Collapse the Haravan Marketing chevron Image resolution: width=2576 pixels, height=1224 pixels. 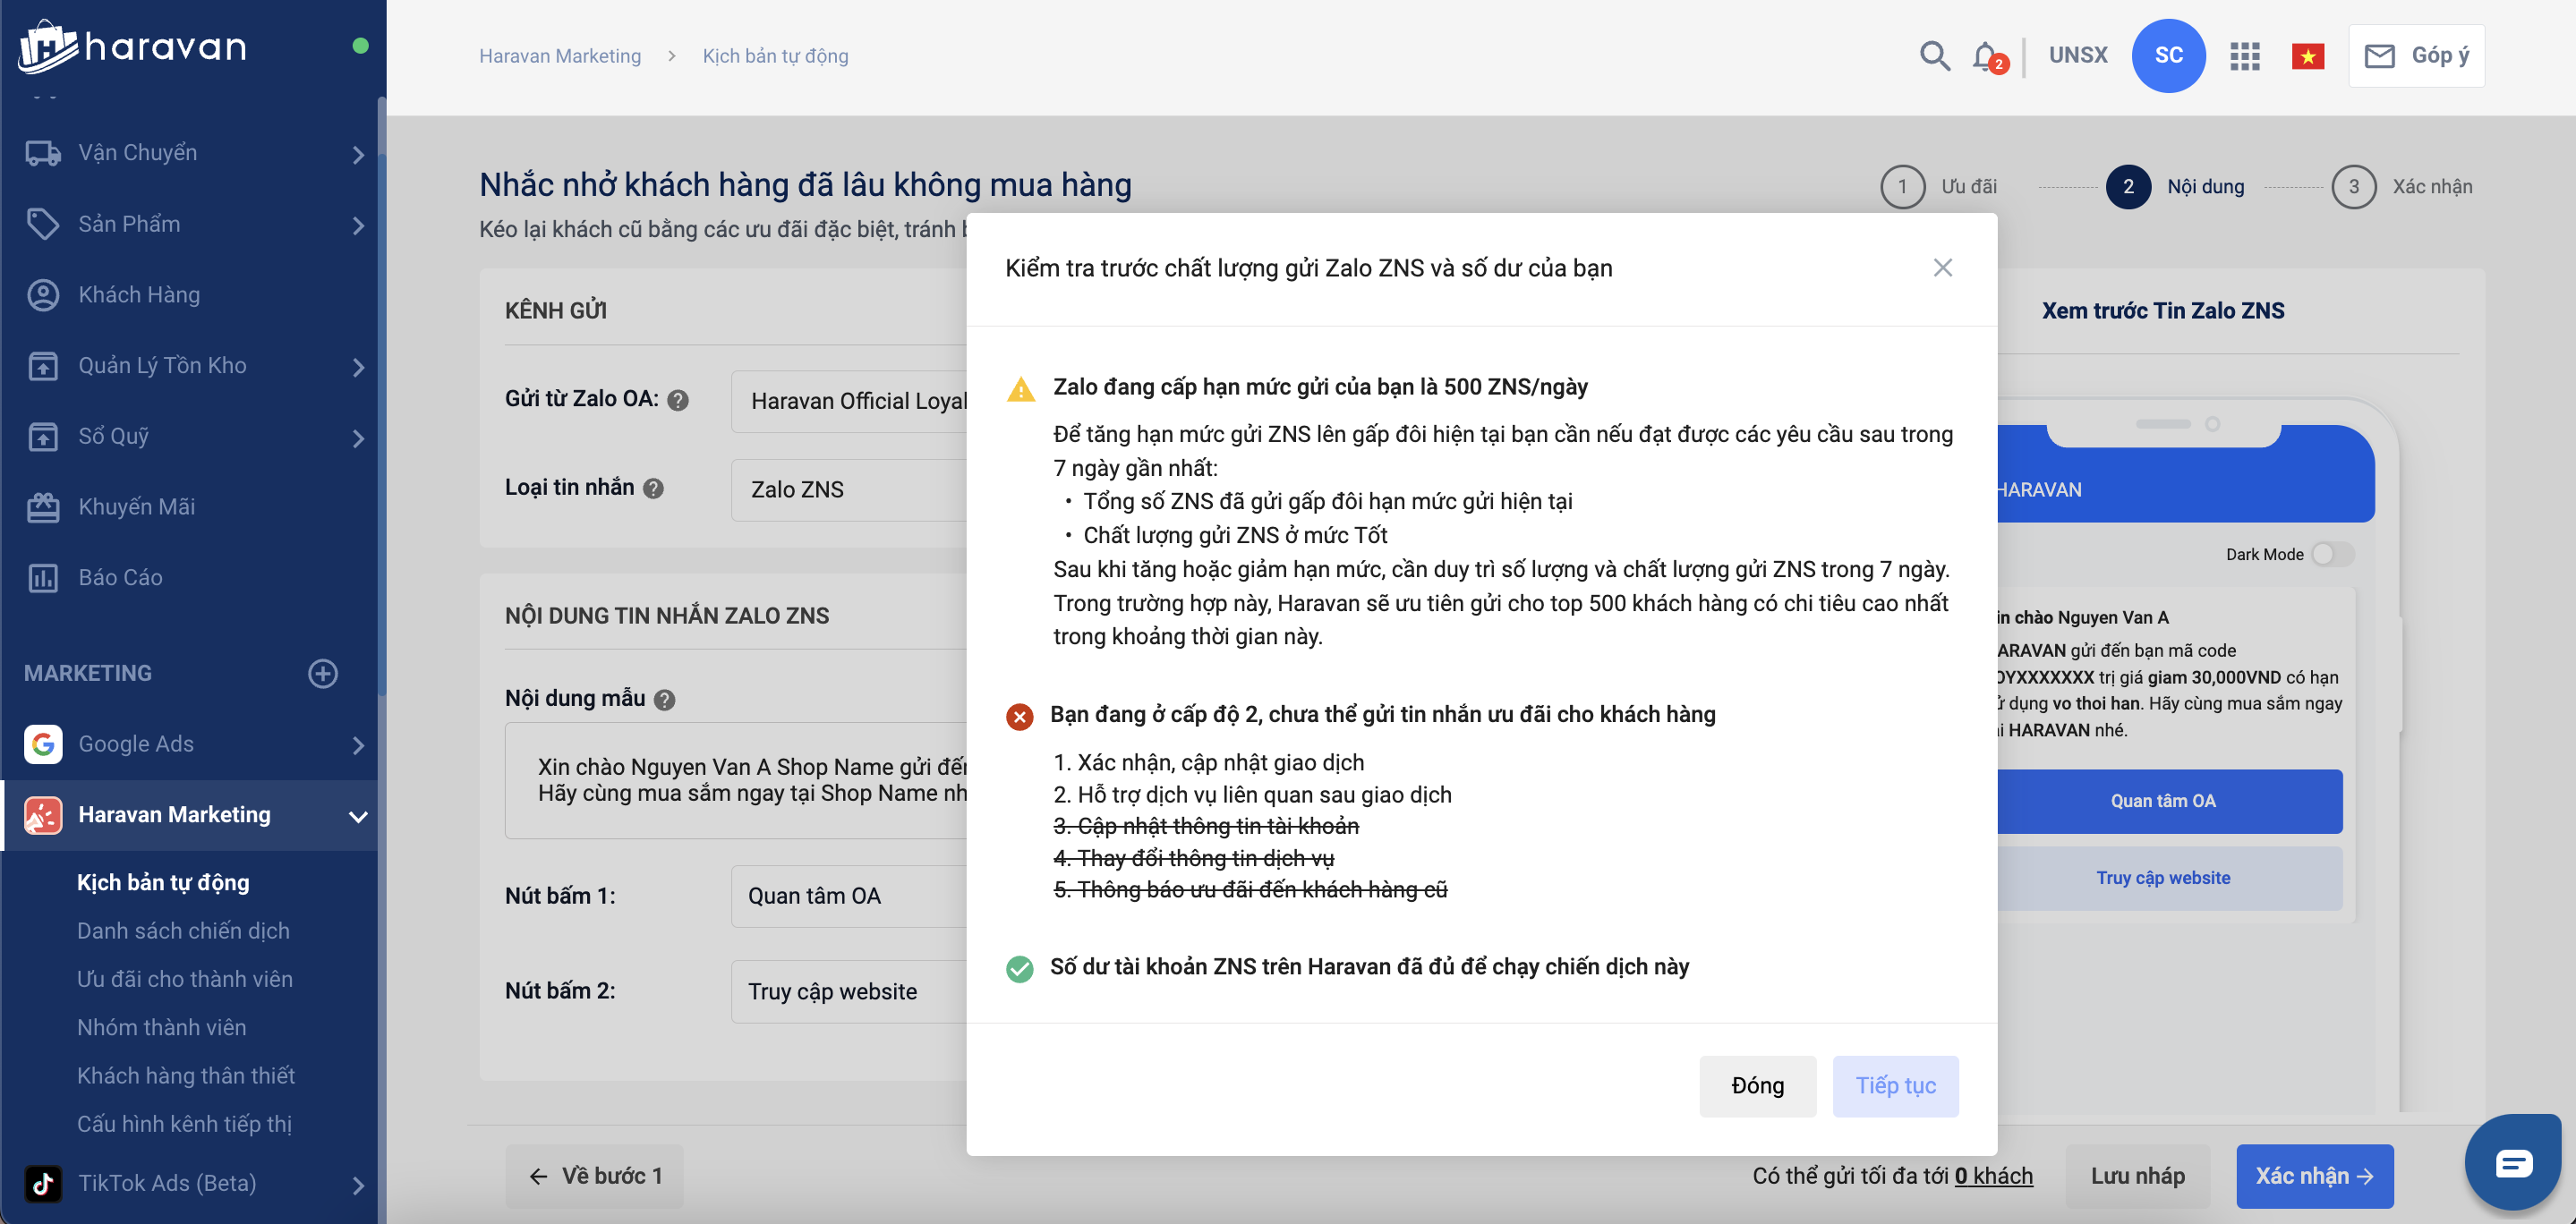click(358, 817)
